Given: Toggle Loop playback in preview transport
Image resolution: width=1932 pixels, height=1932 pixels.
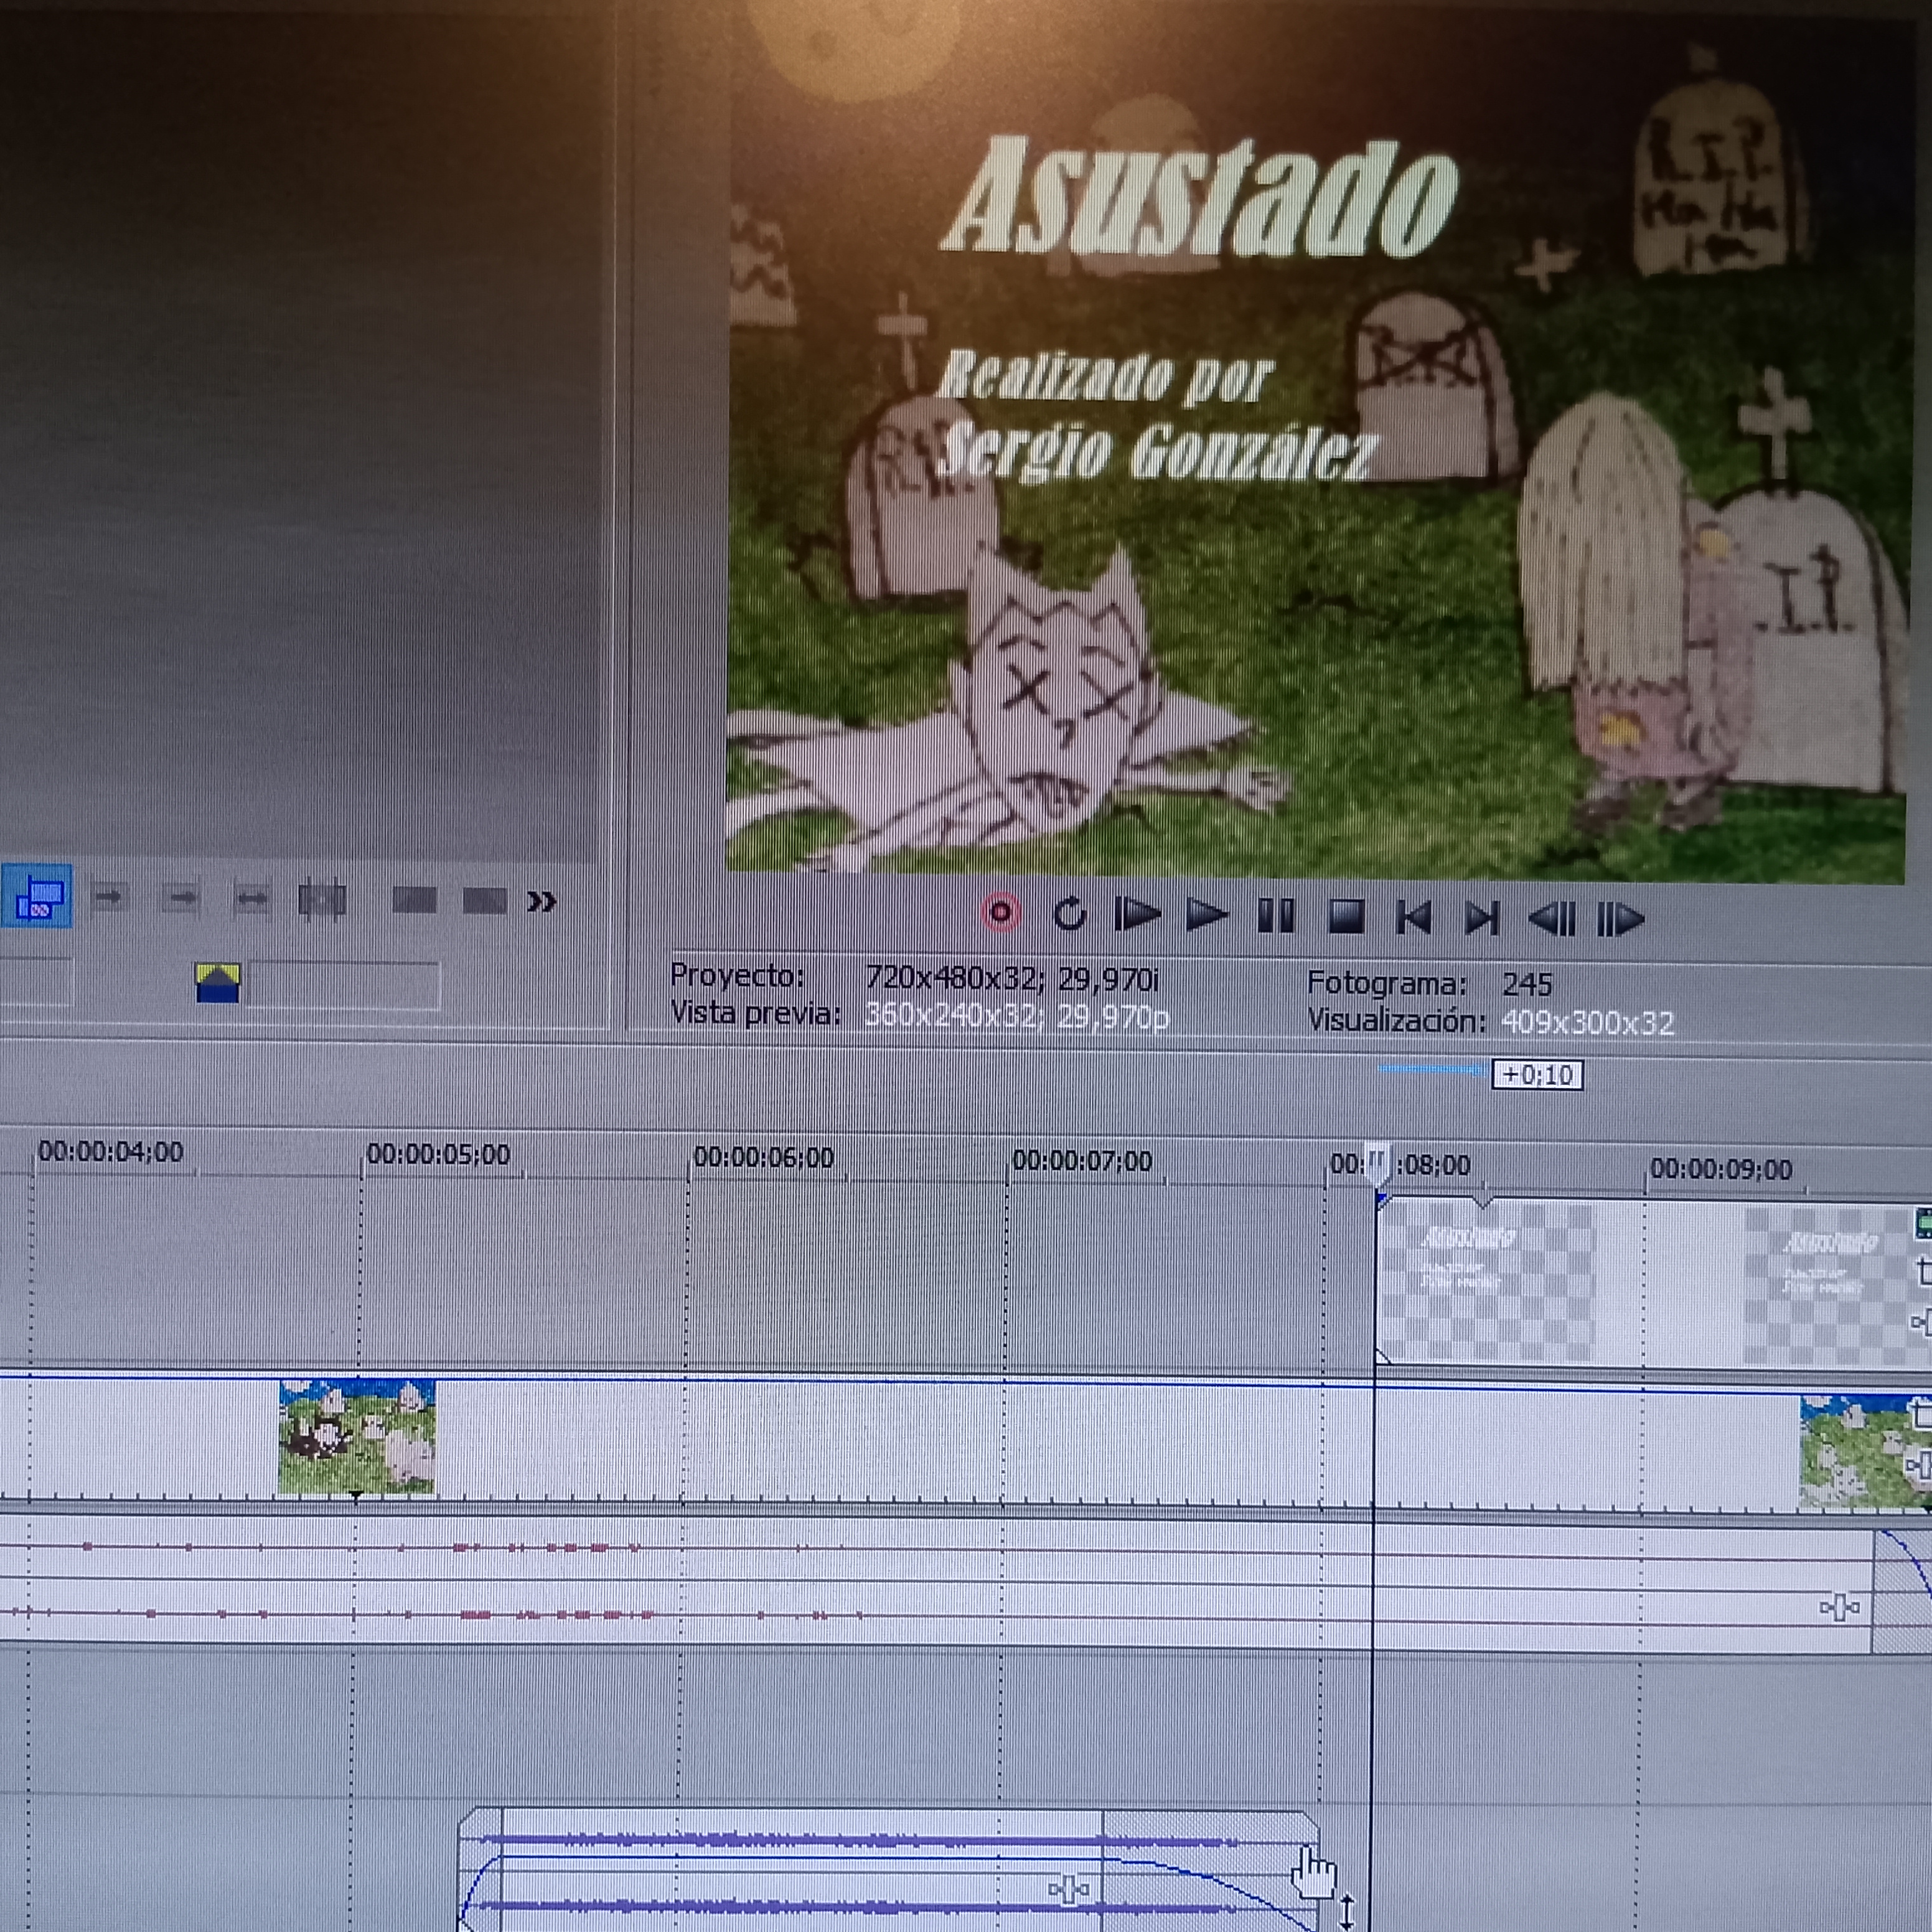Looking at the screenshot, I should tap(1069, 913).
